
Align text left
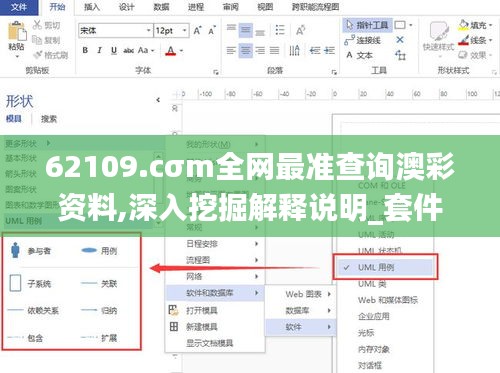pyautogui.click(x=231, y=51)
